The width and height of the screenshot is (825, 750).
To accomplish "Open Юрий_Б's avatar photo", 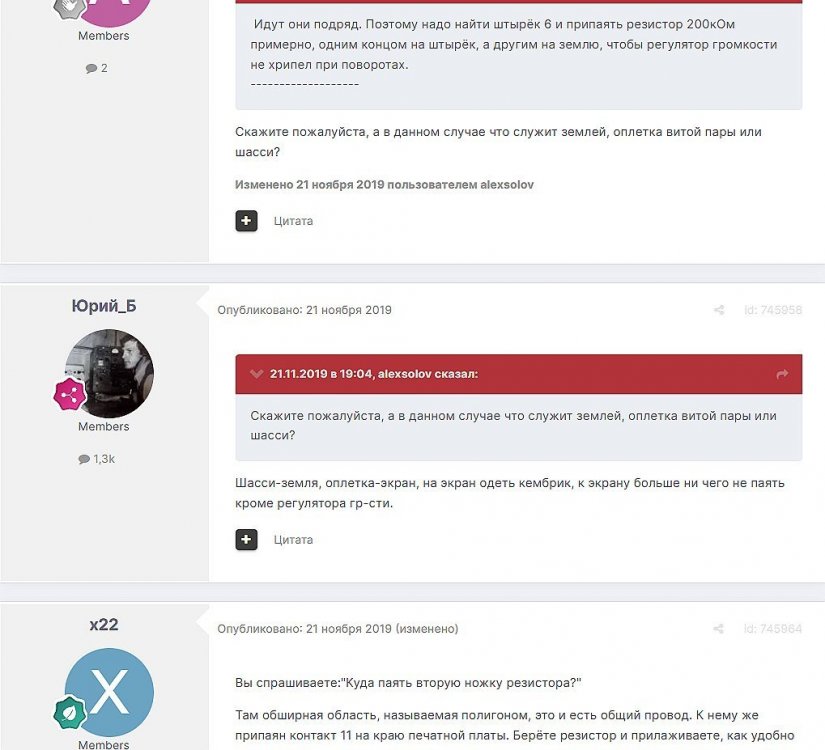I will click(109, 374).
